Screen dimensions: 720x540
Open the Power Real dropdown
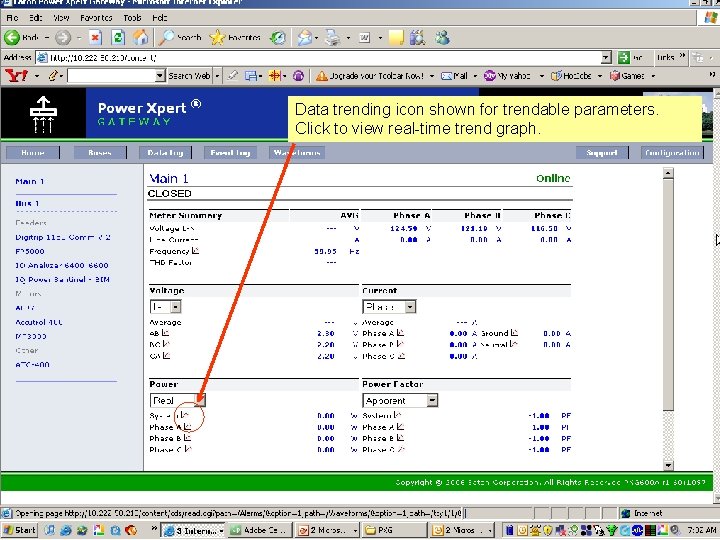click(178, 400)
